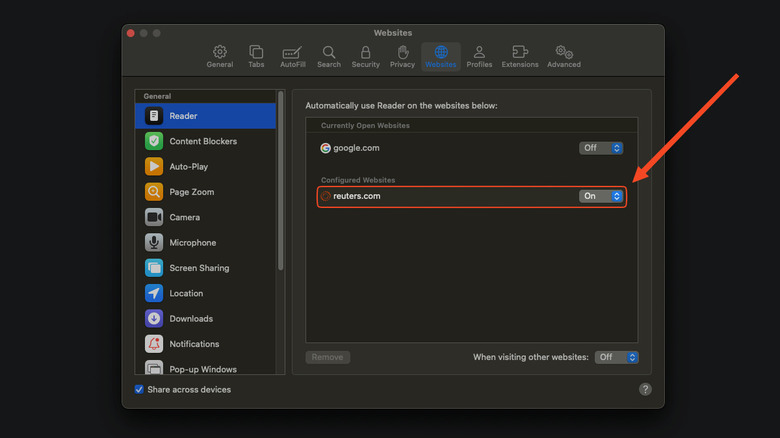Open the General settings tab
Image resolution: width=780 pixels, height=438 pixels.
tap(220, 56)
